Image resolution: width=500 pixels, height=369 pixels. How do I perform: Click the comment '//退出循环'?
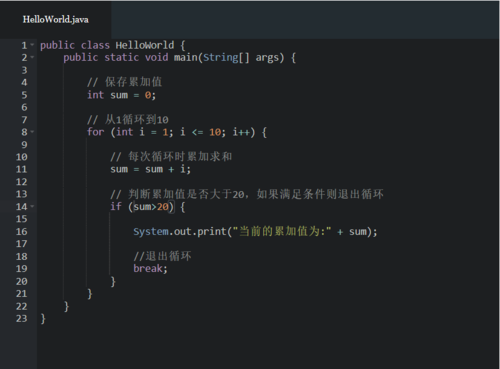pyautogui.click(x=162, y=256)
